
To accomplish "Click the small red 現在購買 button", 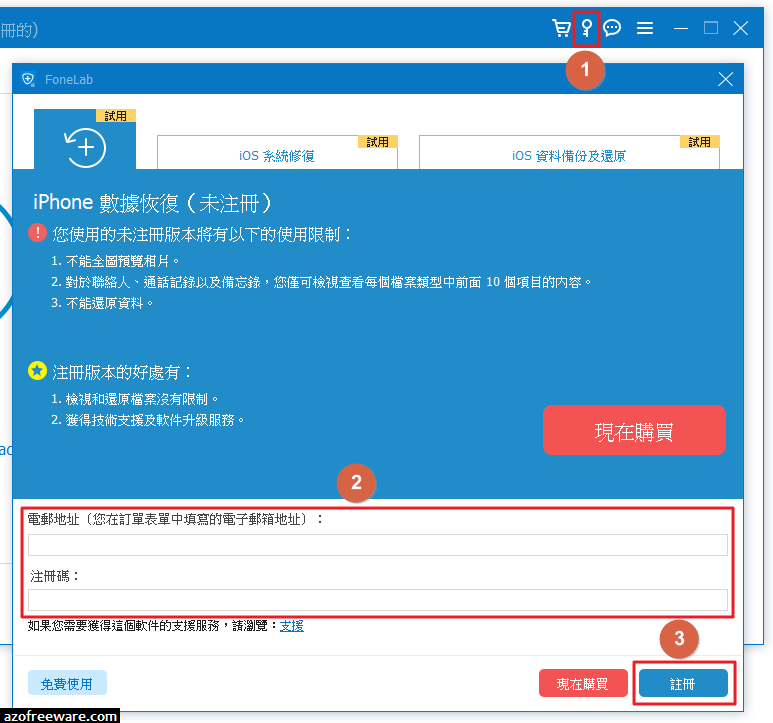I will 583,683.
